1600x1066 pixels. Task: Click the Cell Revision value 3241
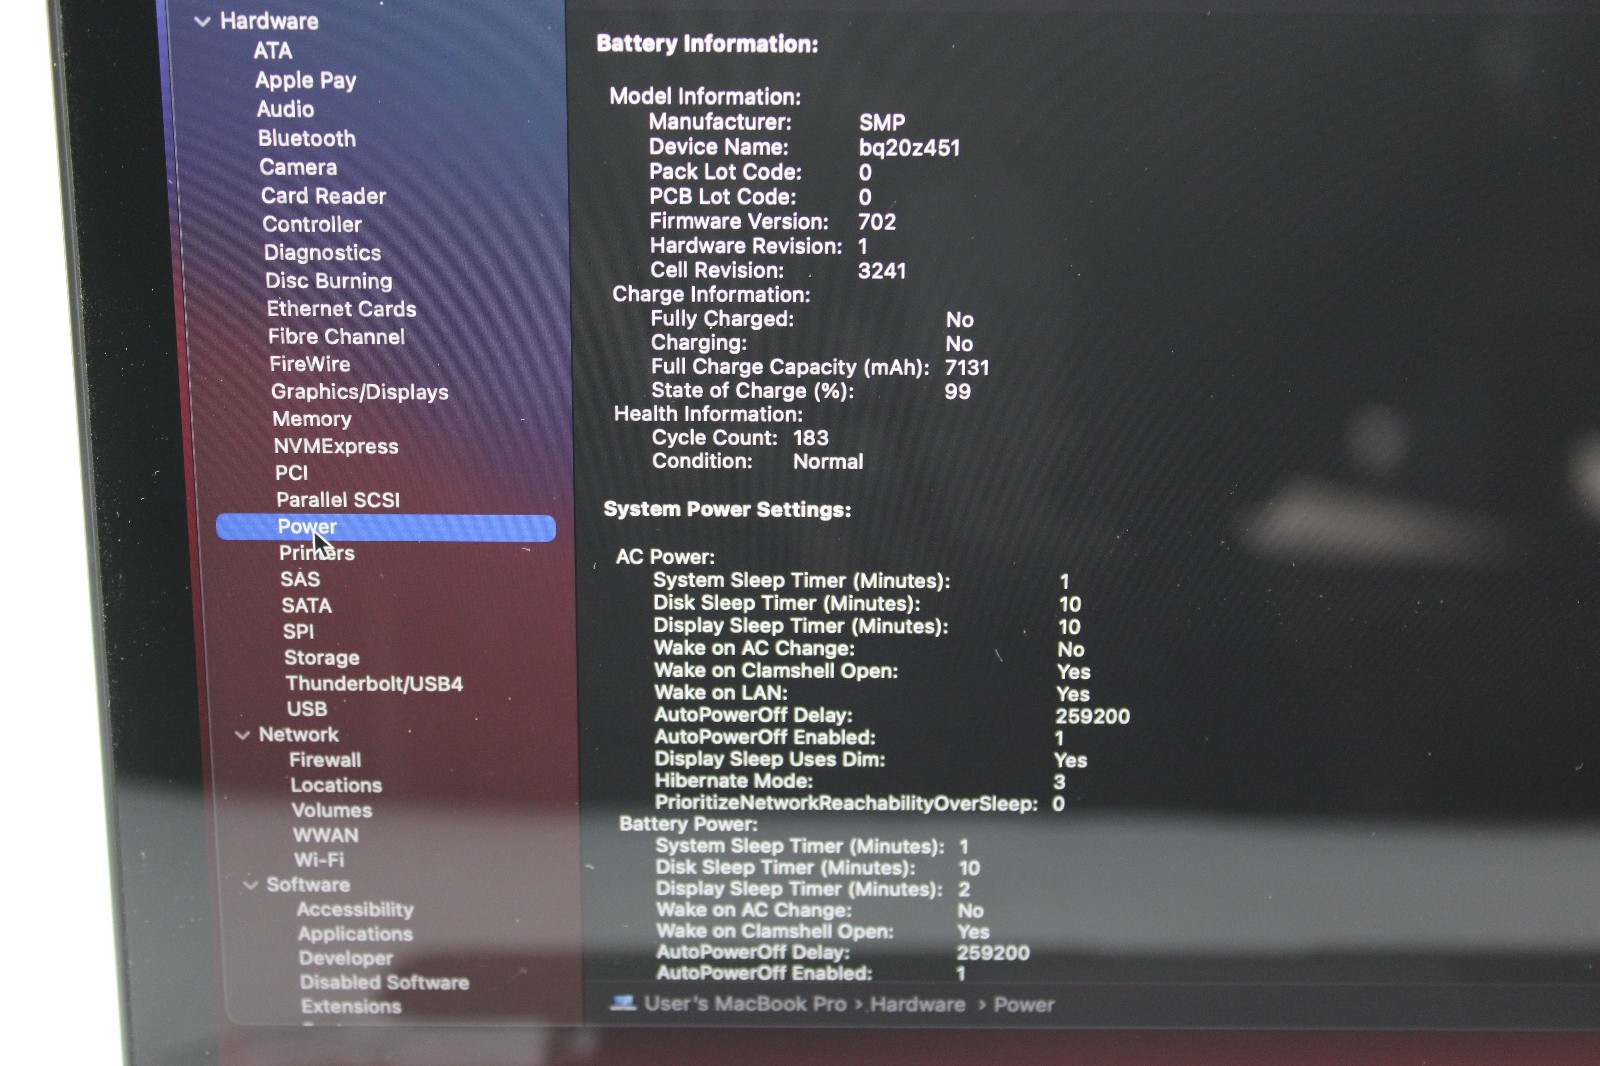882,271
